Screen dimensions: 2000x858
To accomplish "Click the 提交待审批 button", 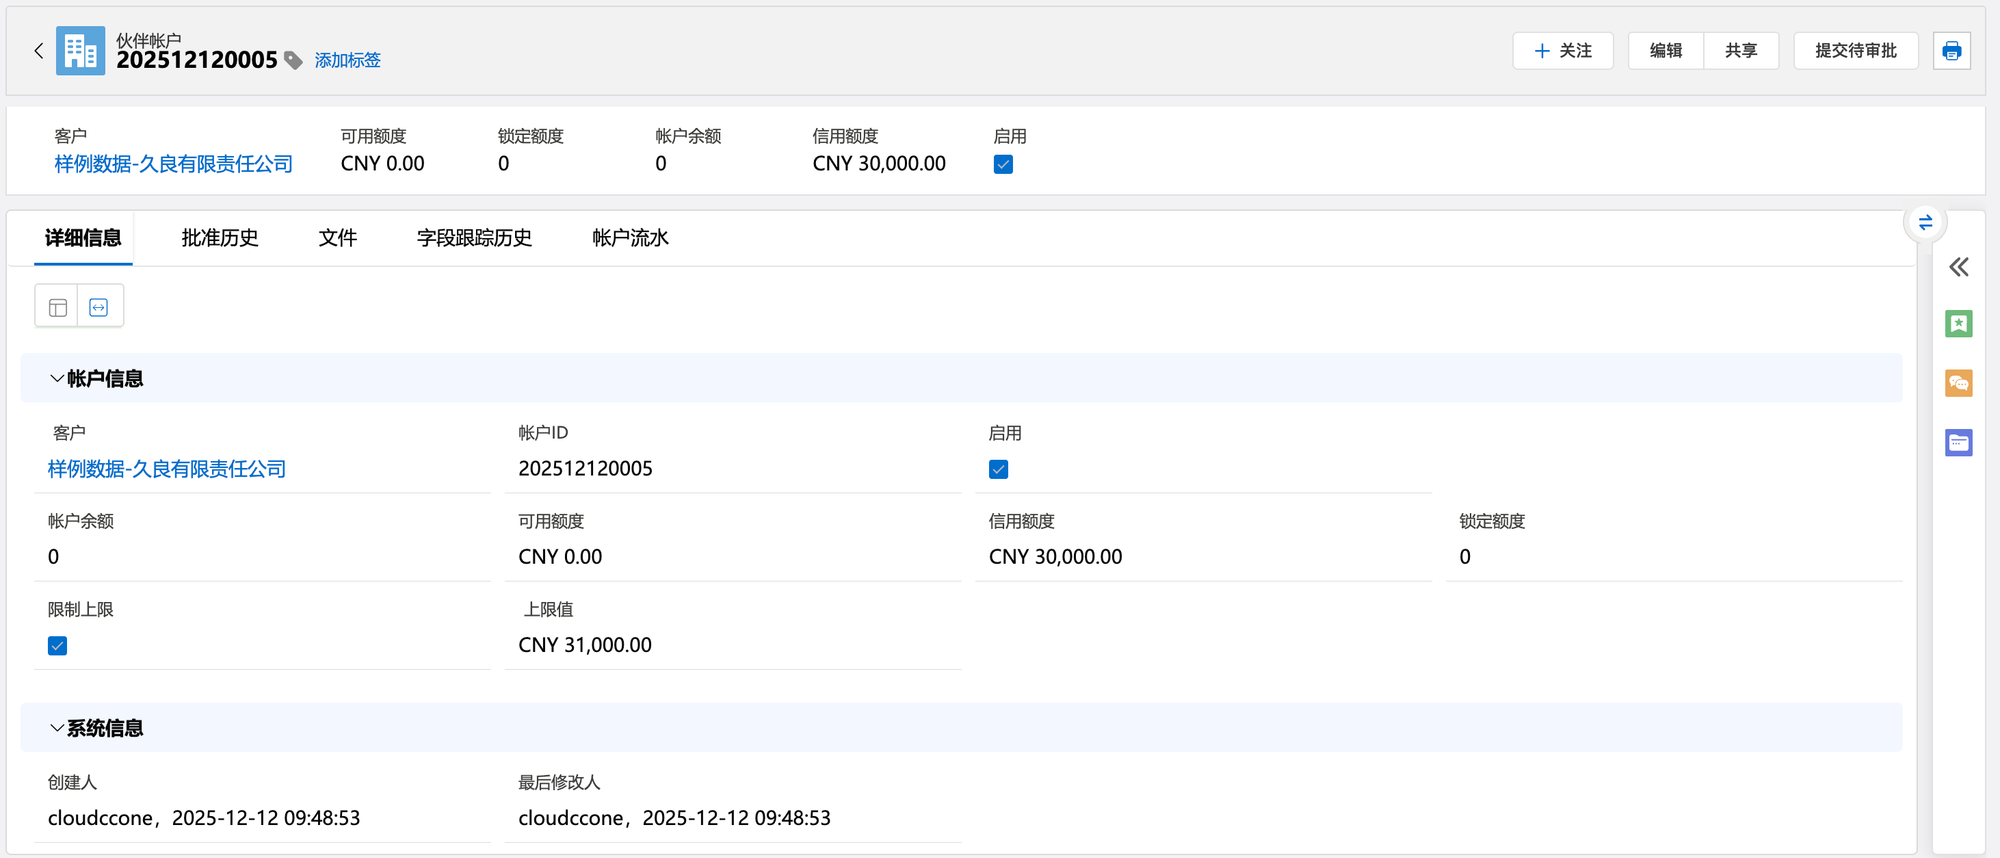I will pyautogui.click(x=1855, y=51).
